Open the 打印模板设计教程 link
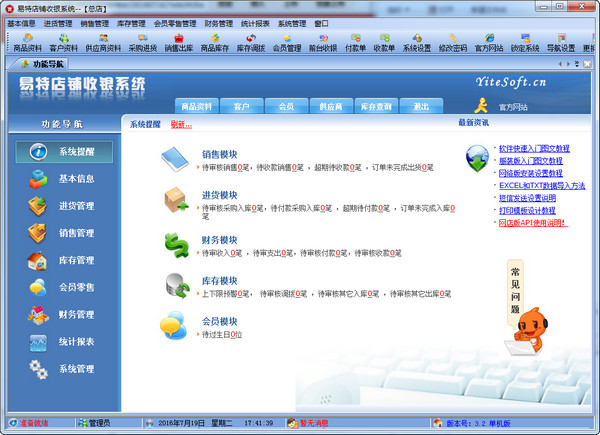 (530, 210)
